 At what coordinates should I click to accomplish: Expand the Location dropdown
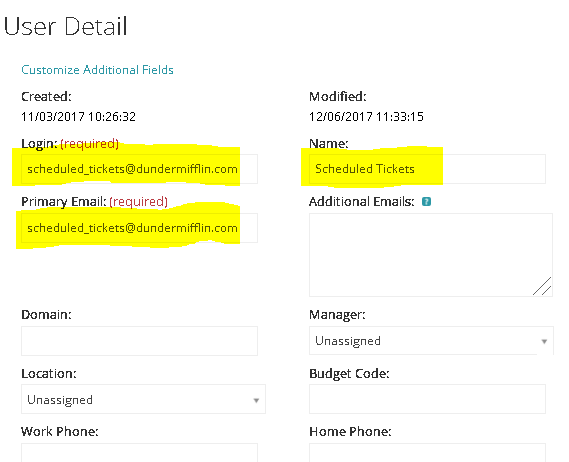[x=143, y=399]
